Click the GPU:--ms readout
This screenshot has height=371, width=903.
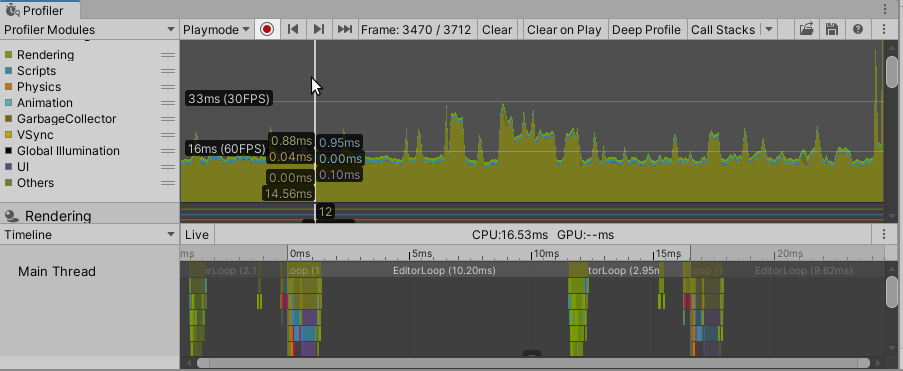(x=585, y=234)
